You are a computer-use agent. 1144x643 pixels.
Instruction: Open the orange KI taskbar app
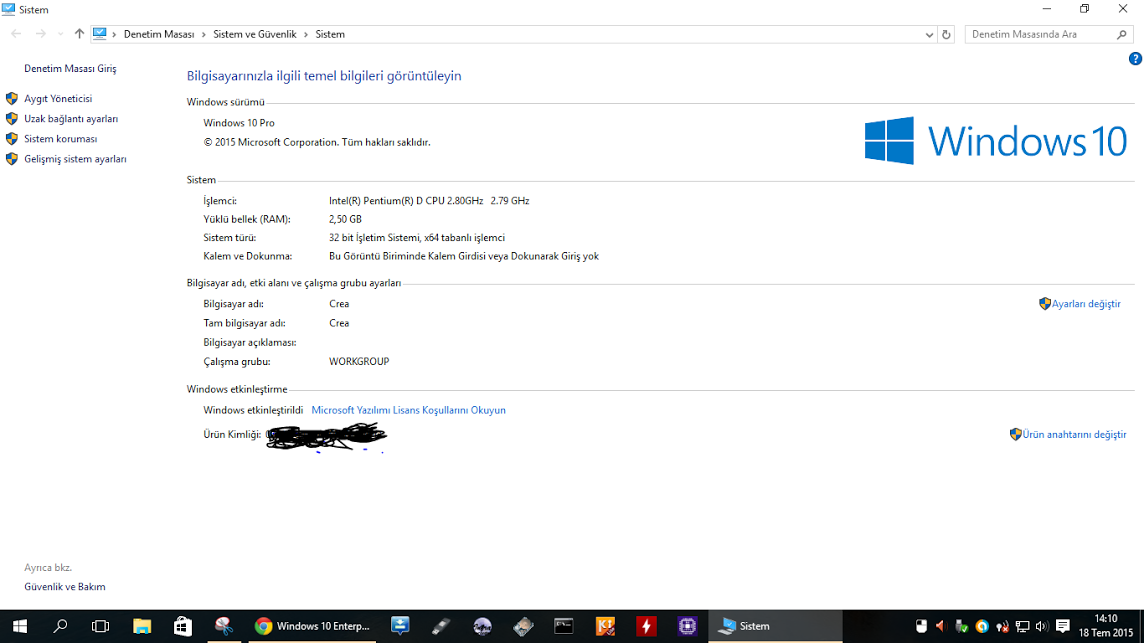605,626
